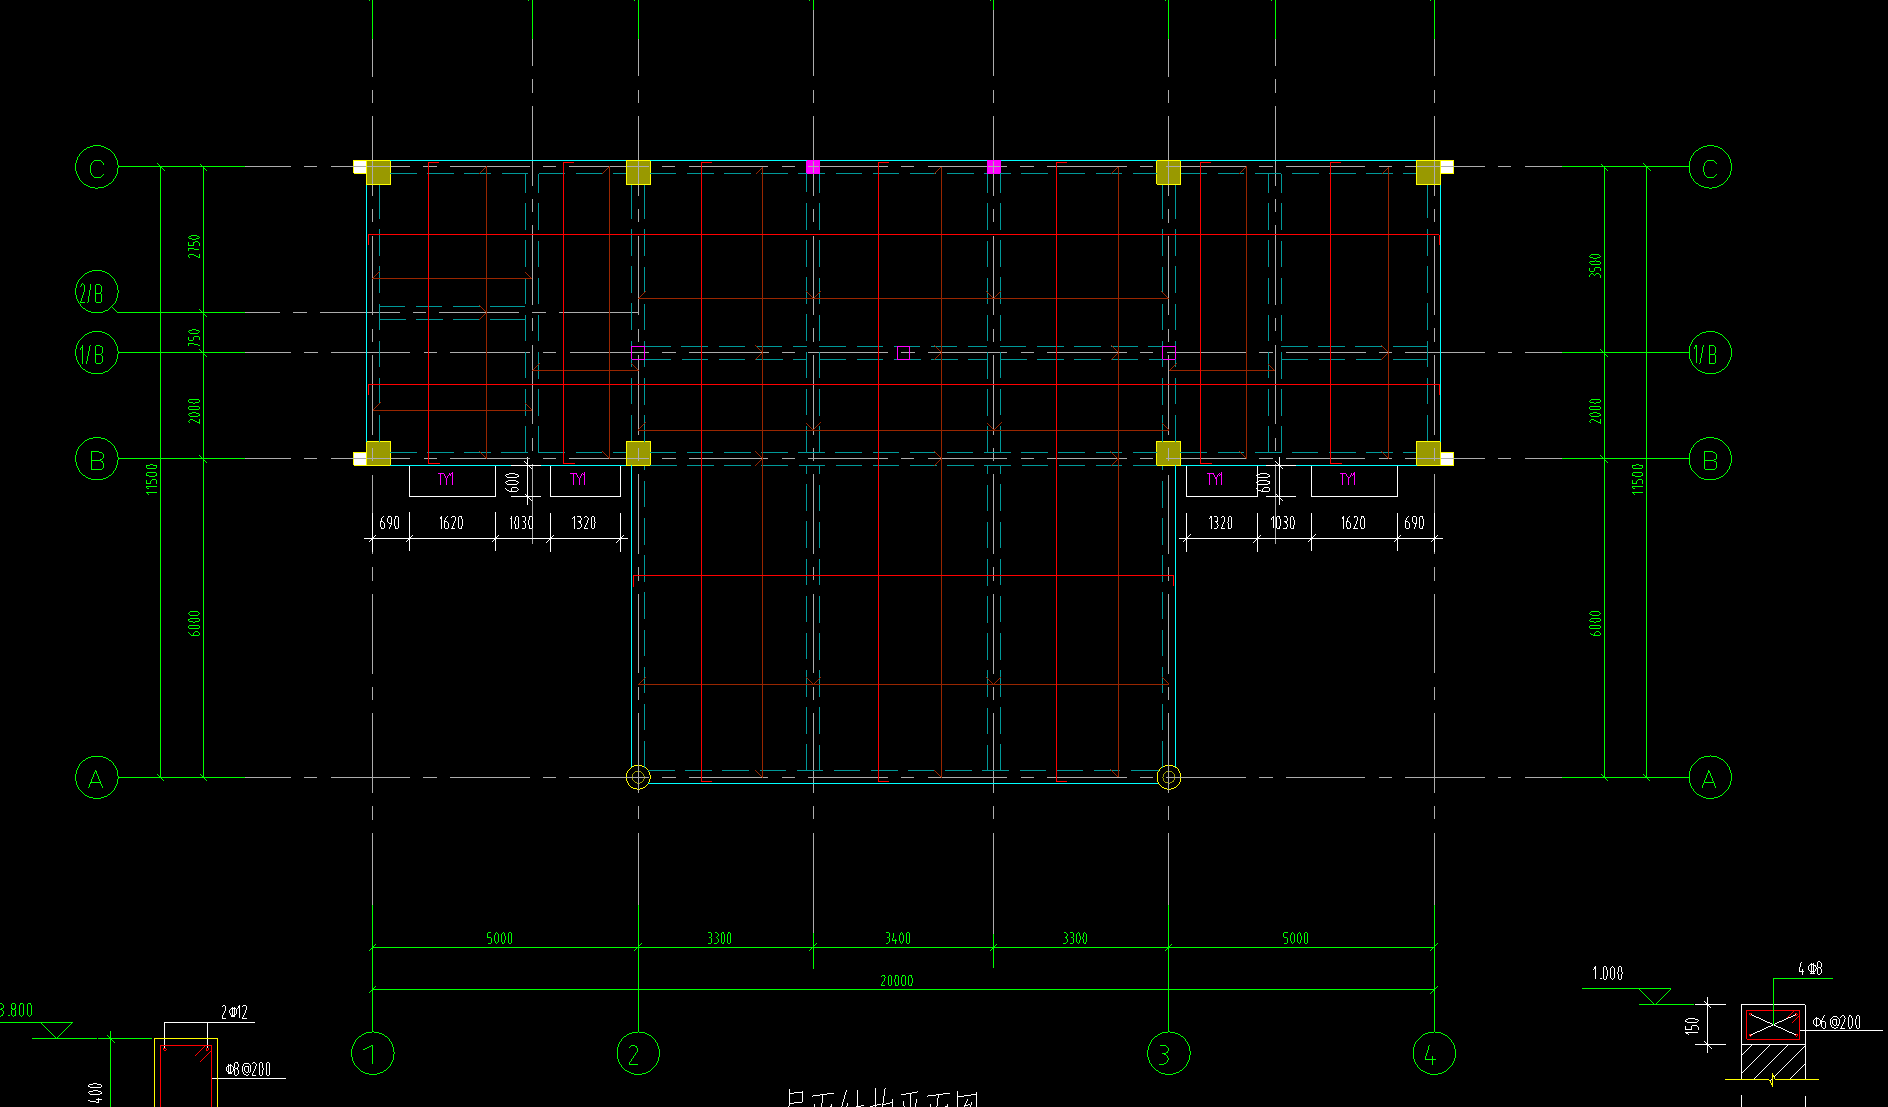
Task: Pick the 3300 dimension right of axis 2
Action: tap(719, 938)
